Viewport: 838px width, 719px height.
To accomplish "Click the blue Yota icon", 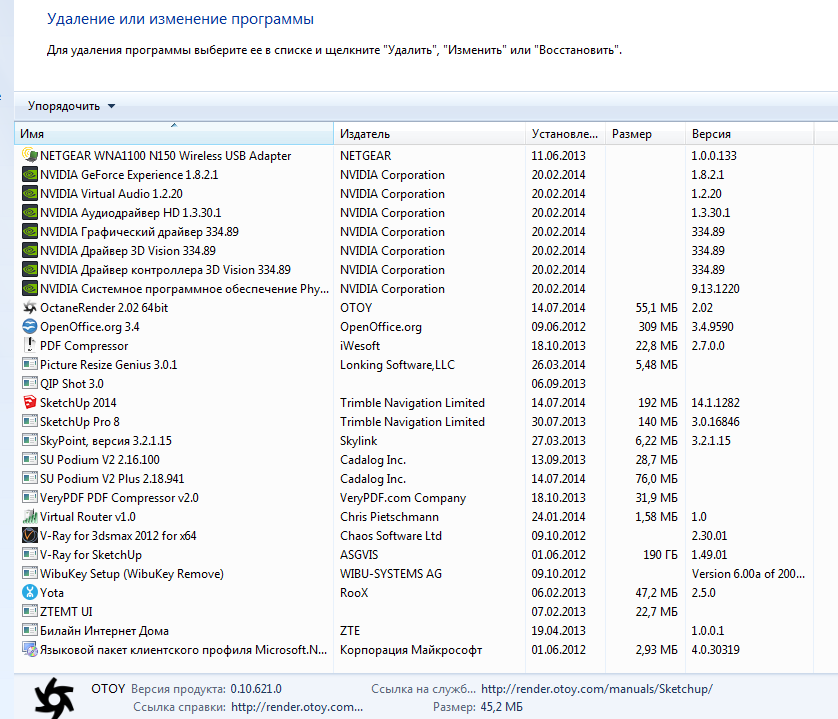I will [30, 592].
